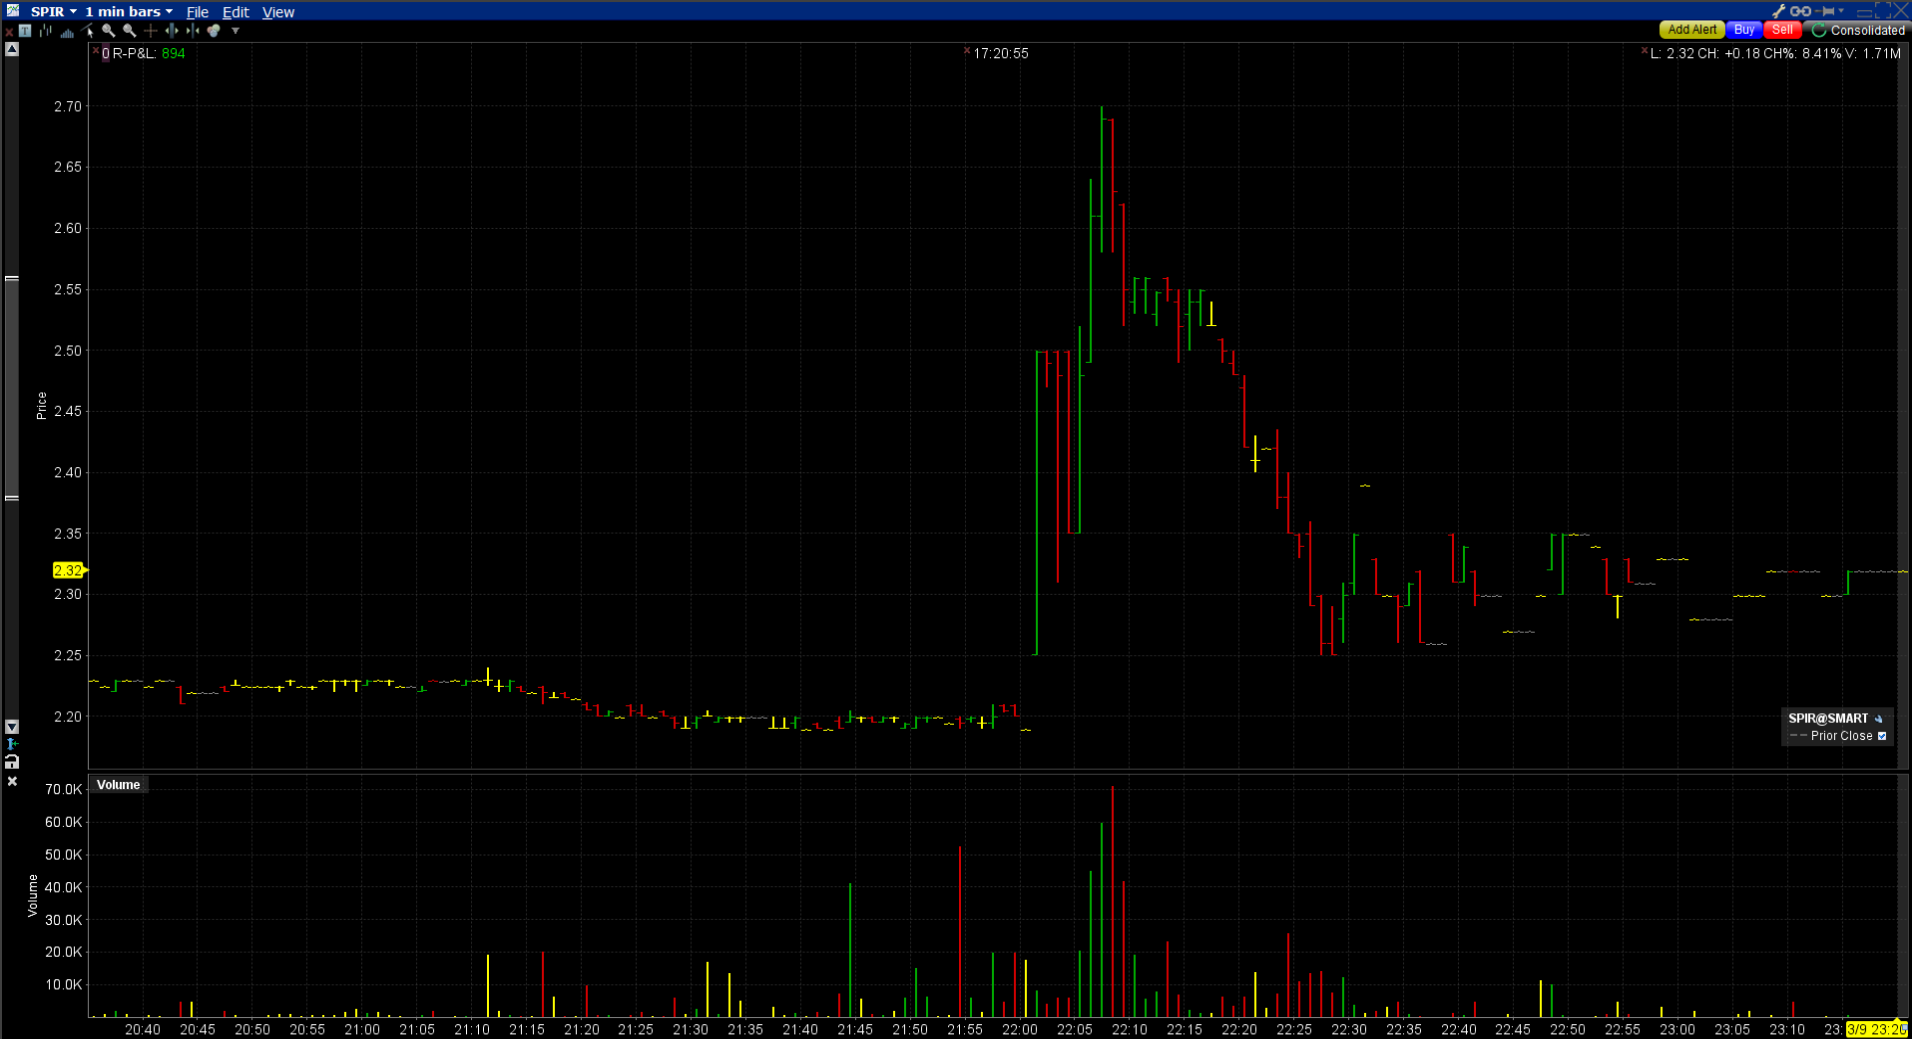Click the auto-fit vertical scale icon
This screenshot has height=1039, width=1916.
click(12, 744)
